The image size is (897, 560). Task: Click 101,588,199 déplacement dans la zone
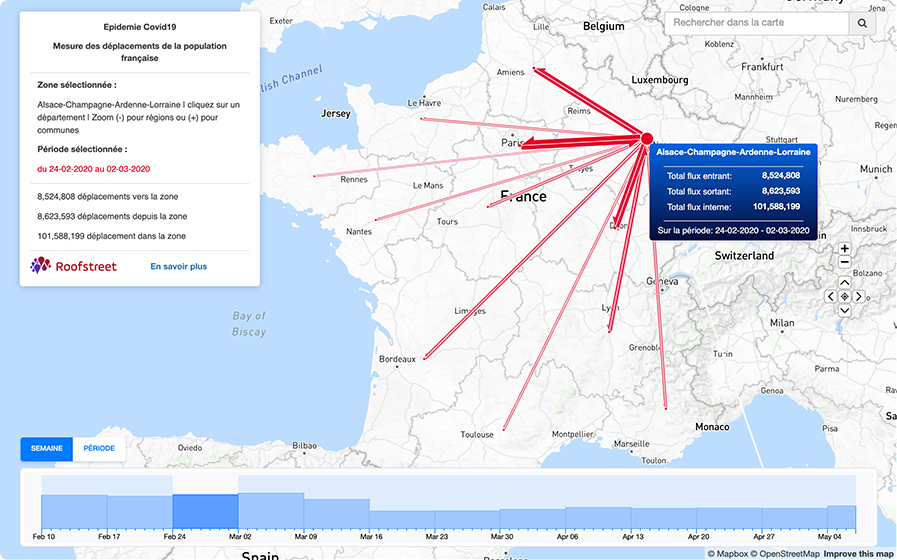tap(112, 236)
